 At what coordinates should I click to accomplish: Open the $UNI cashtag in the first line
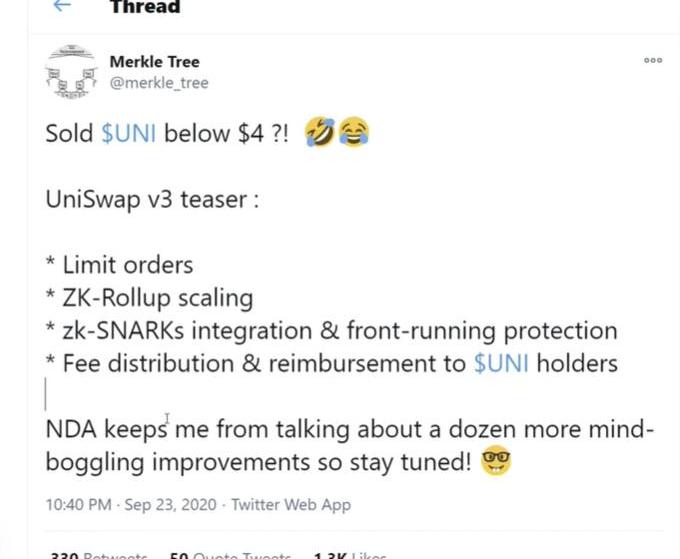pyautogui.click(x=129, y=134)
